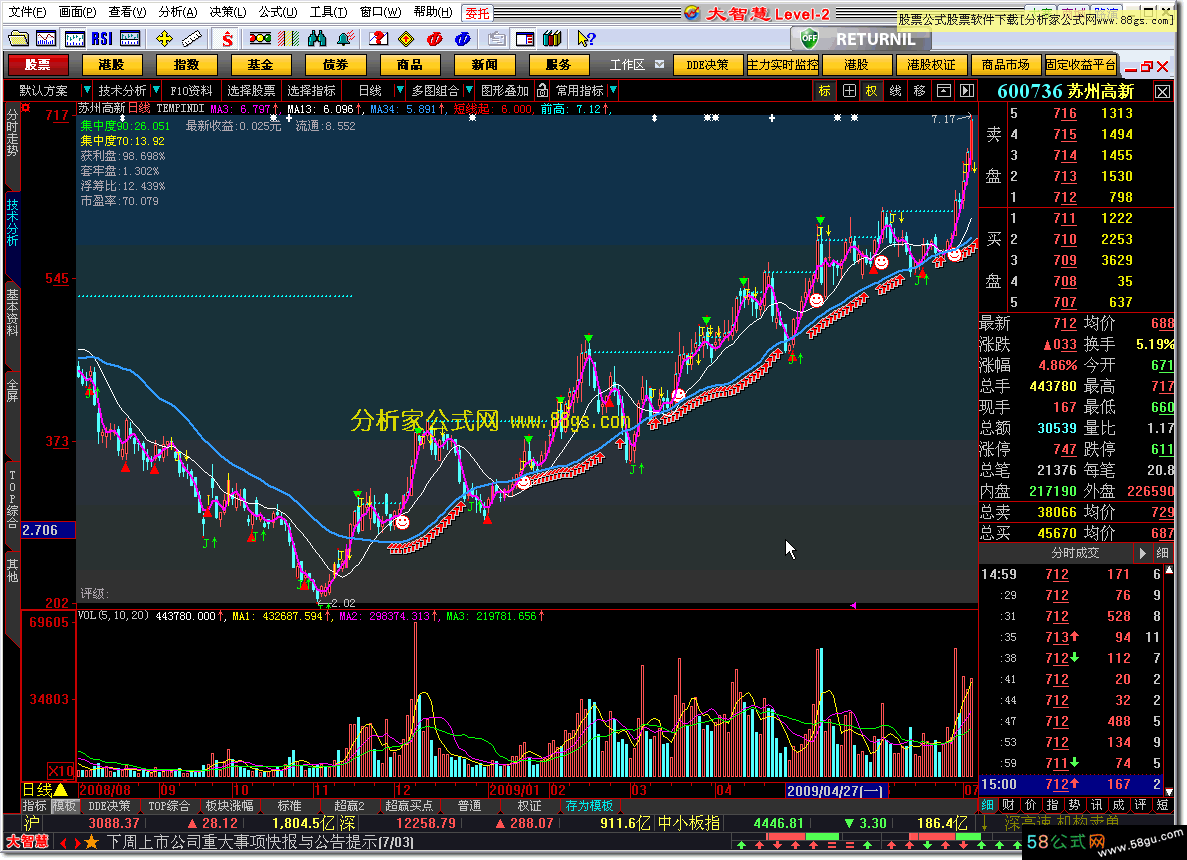Open the 分析(A) menu
The height and width of the screenshot is (860, 1187).
pos(178,12)
